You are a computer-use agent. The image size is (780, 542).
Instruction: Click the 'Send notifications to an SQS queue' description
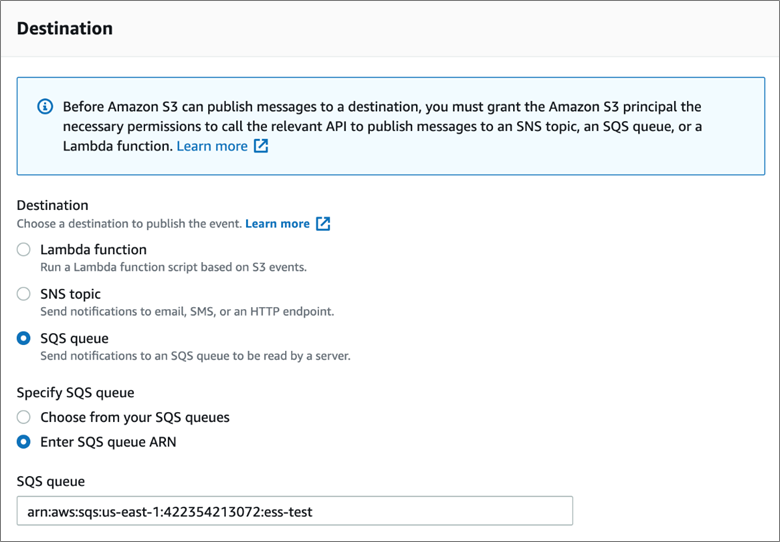click(195, 356)
